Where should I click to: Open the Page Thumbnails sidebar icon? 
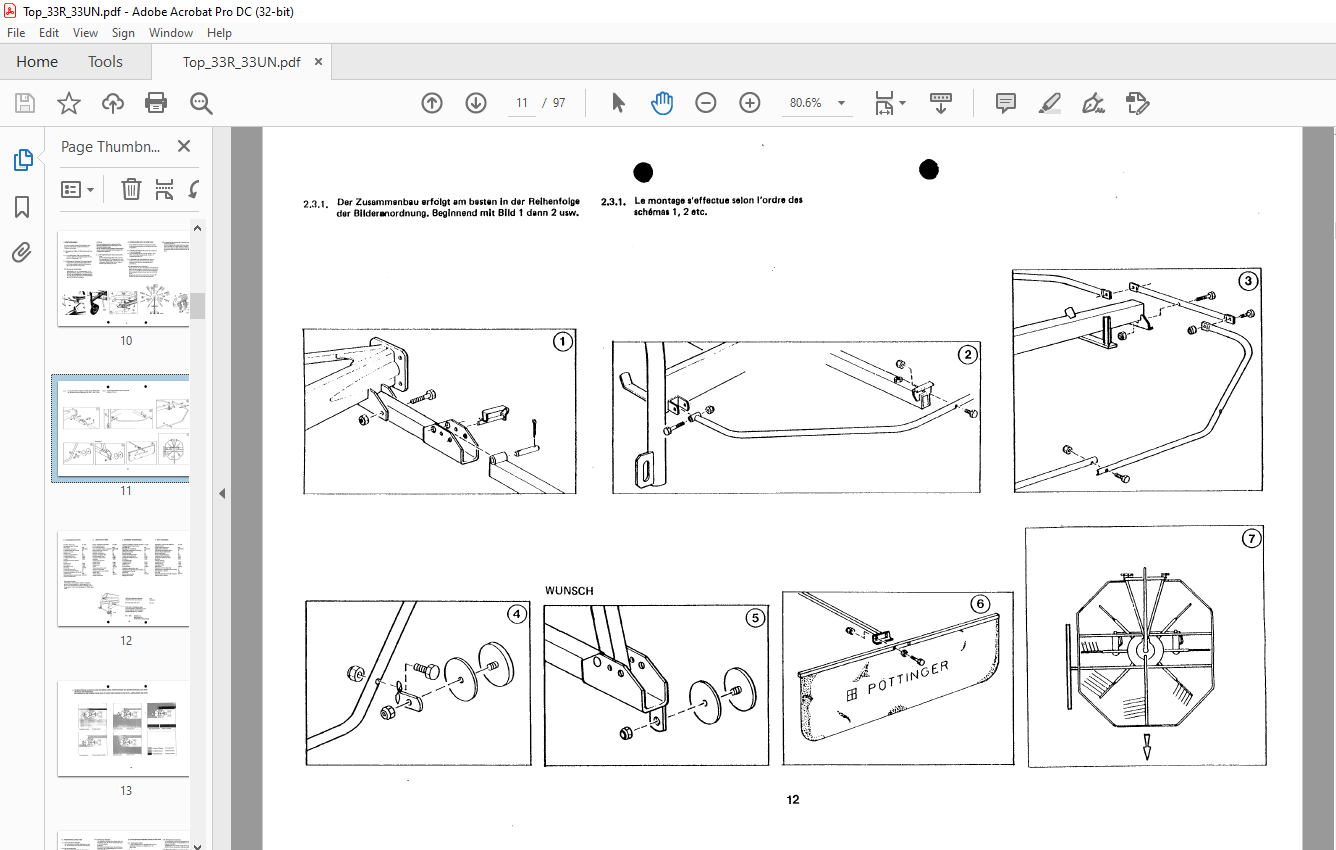click(22, 160)
